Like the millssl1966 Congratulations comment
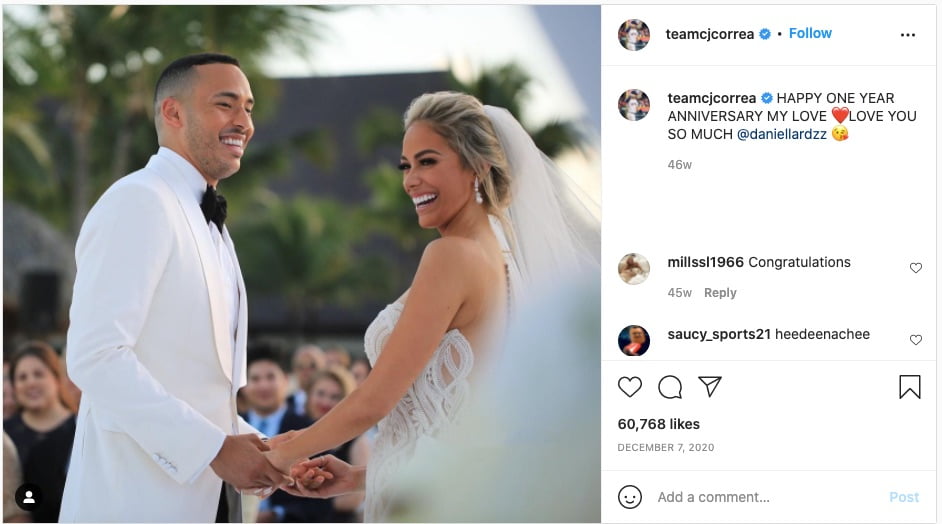 point(916,268)
